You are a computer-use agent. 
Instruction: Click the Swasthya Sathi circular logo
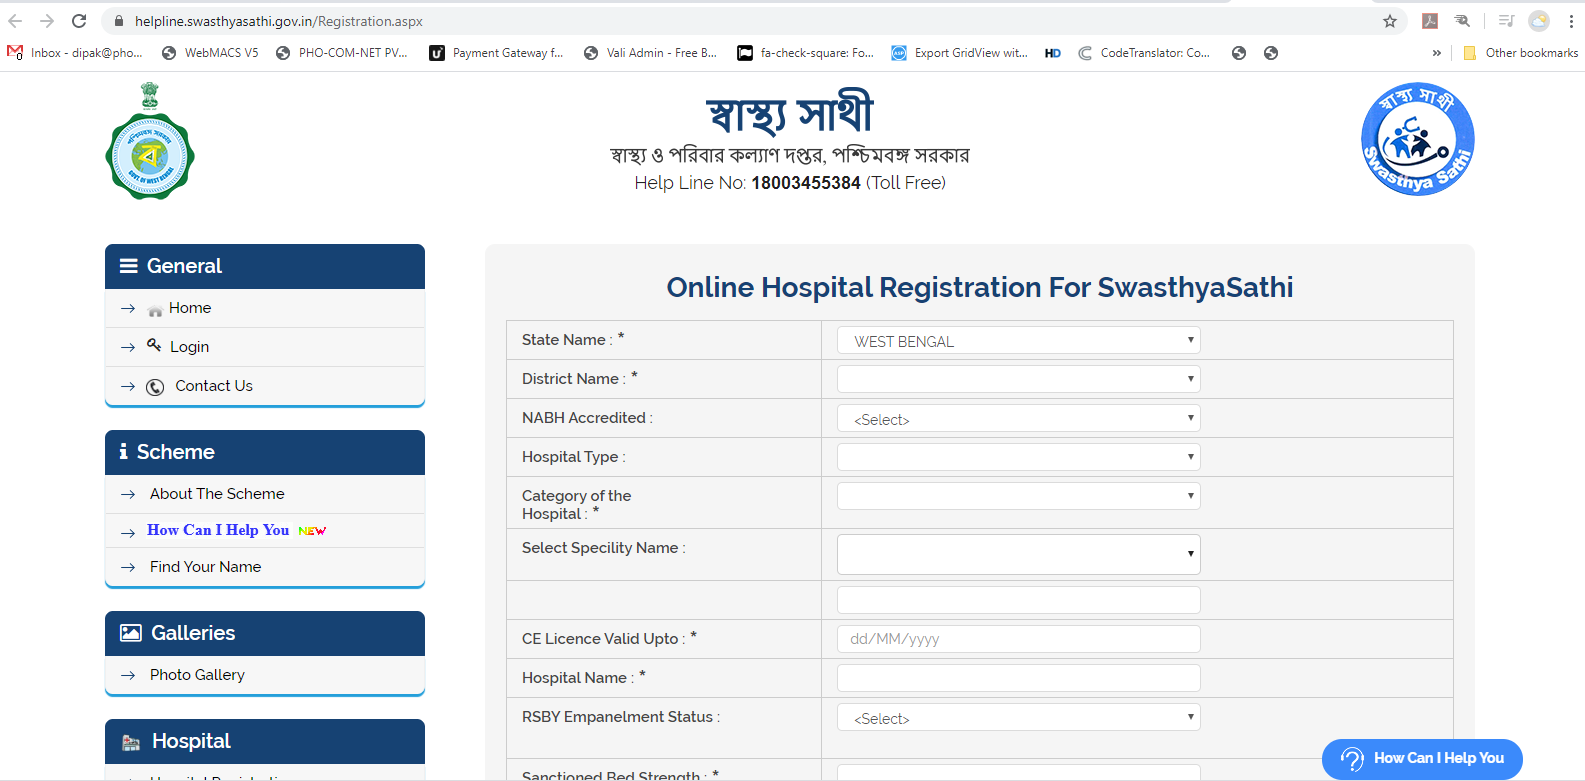click(x=1417, y=139)
